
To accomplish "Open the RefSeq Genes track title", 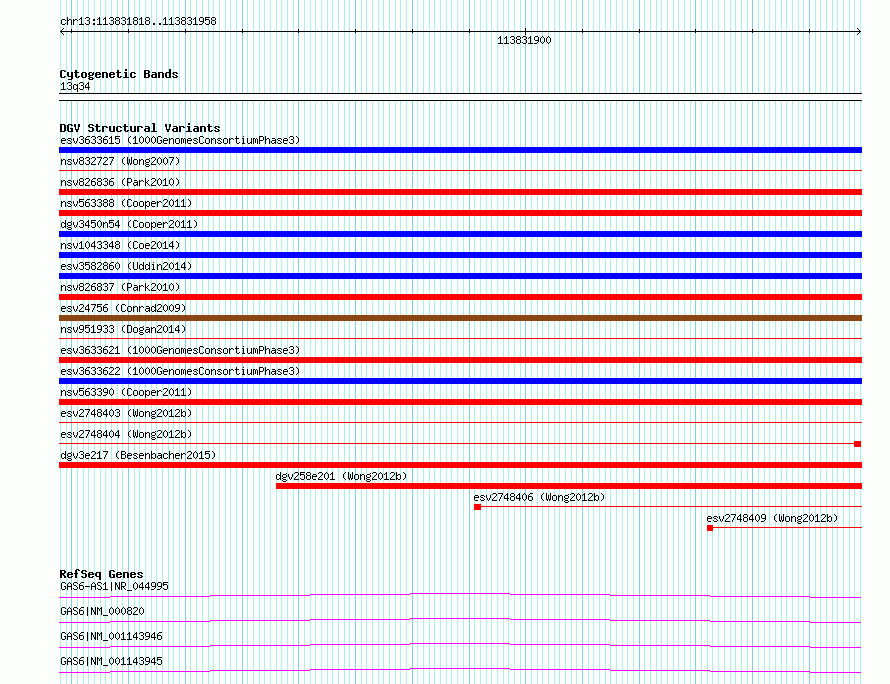I will 101,574.
